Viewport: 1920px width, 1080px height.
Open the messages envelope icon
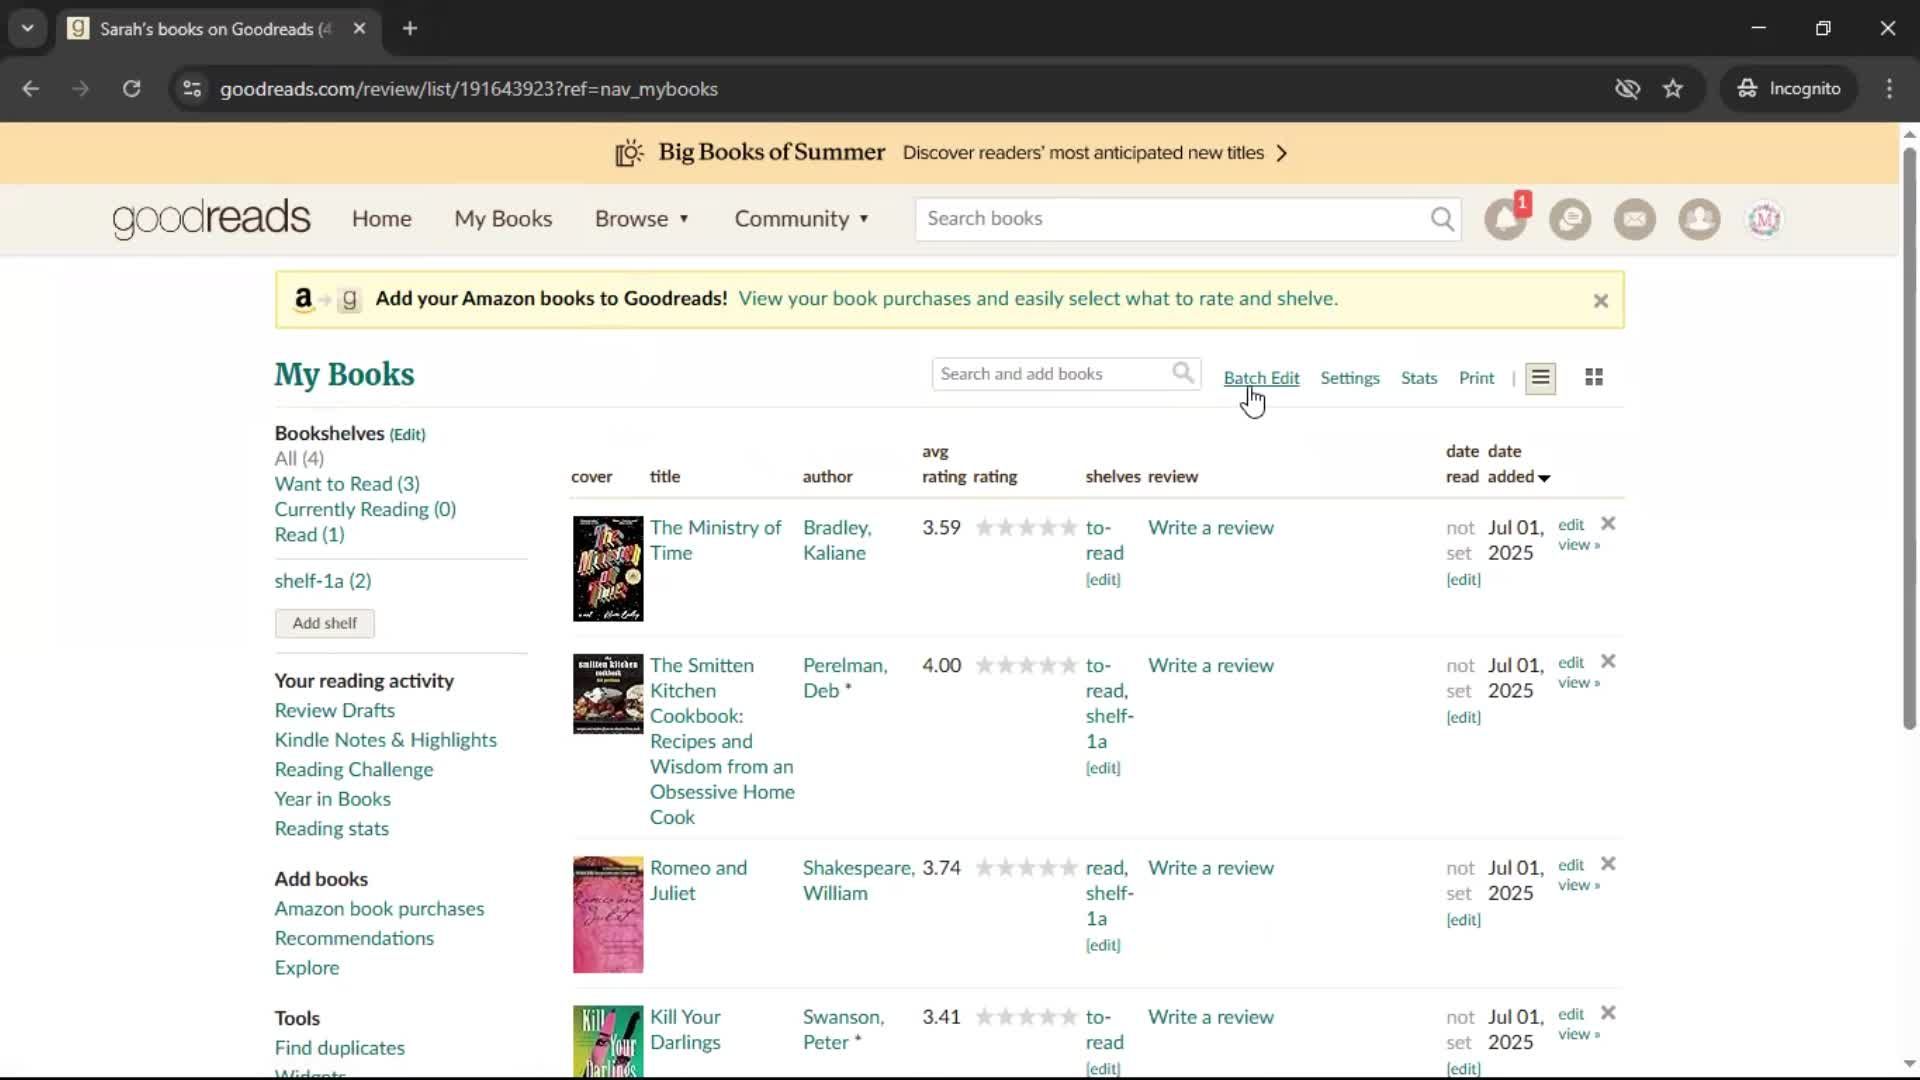pyautogui.click(x=1635, y=219)
